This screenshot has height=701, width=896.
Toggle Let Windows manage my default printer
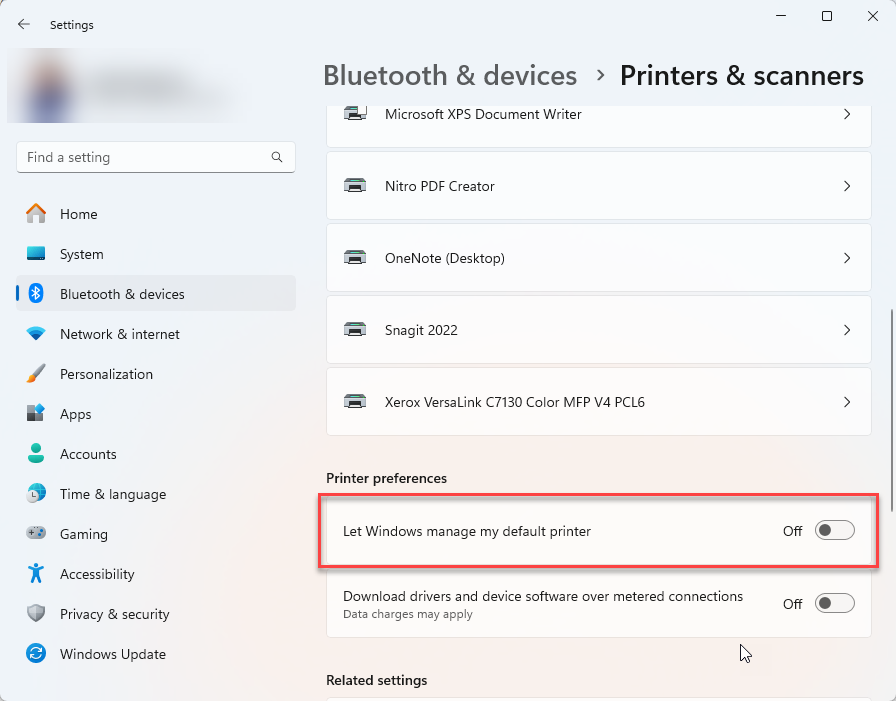click(x=834, y=531)
